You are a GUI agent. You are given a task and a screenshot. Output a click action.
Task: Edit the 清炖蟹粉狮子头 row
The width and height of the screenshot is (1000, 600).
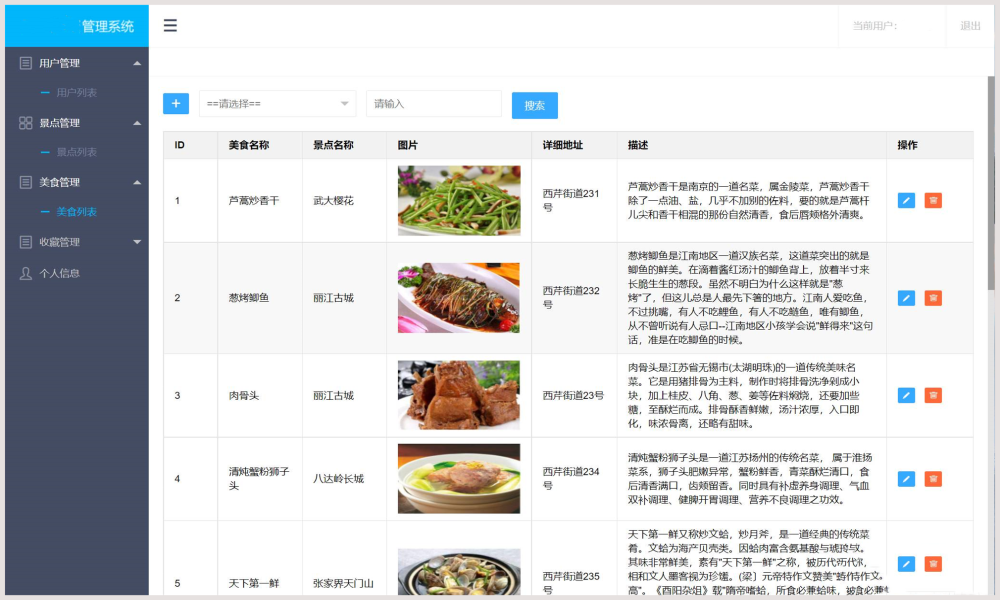[x=906, y=479]
